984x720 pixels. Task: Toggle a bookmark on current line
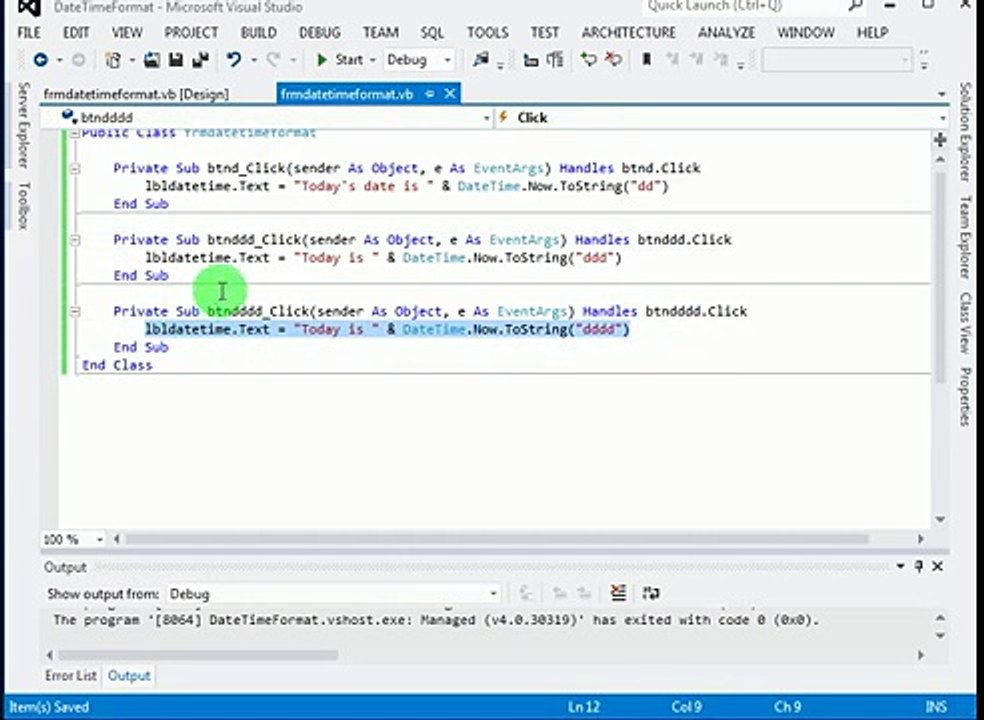click(646, 60)
